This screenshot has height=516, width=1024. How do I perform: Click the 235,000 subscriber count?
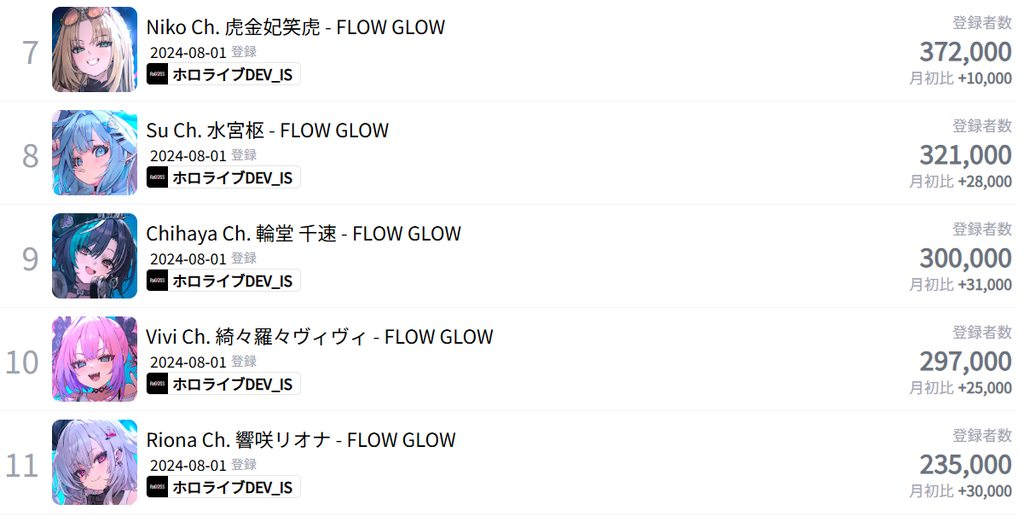pos(965,464)
